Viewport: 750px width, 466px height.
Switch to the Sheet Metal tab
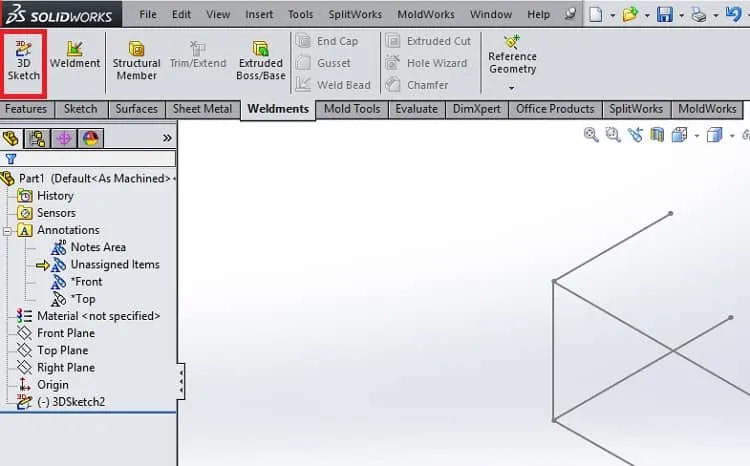pyautogui.click(x=202, y=109)
